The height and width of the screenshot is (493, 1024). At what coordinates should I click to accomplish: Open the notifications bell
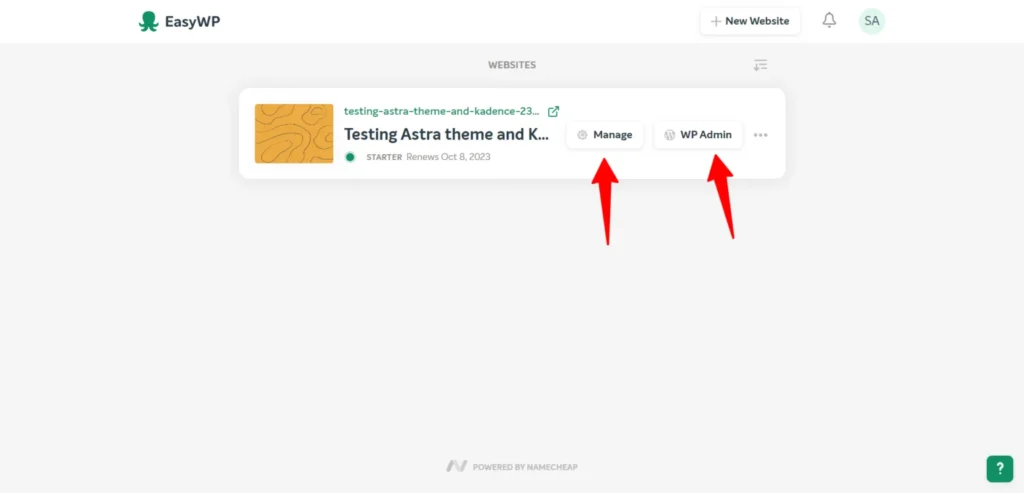pyautogui.click(x=829, y=20)
